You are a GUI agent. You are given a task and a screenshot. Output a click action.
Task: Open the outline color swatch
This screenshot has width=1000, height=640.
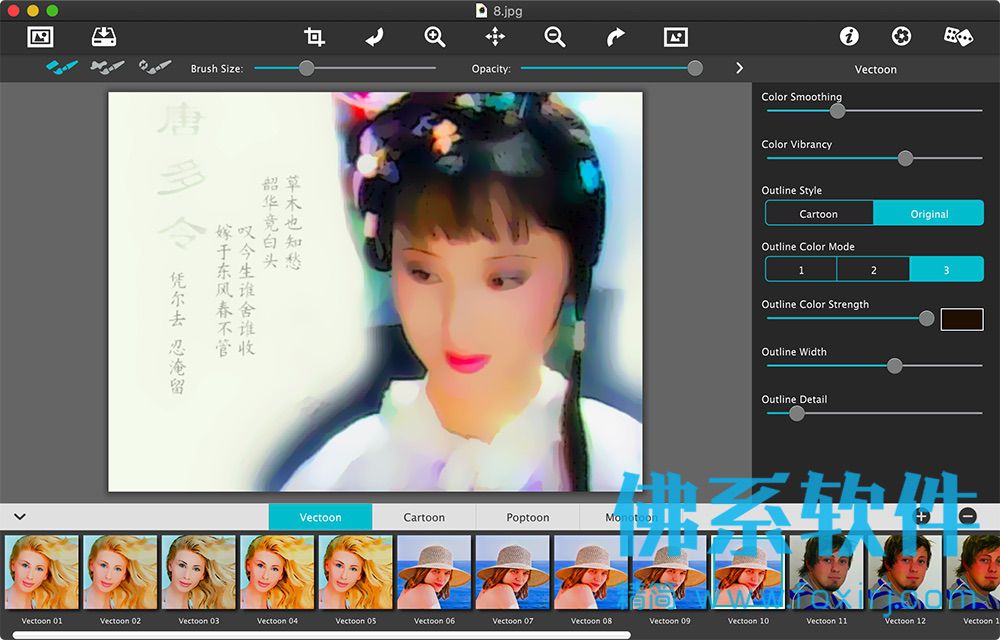tap(962, 319)
